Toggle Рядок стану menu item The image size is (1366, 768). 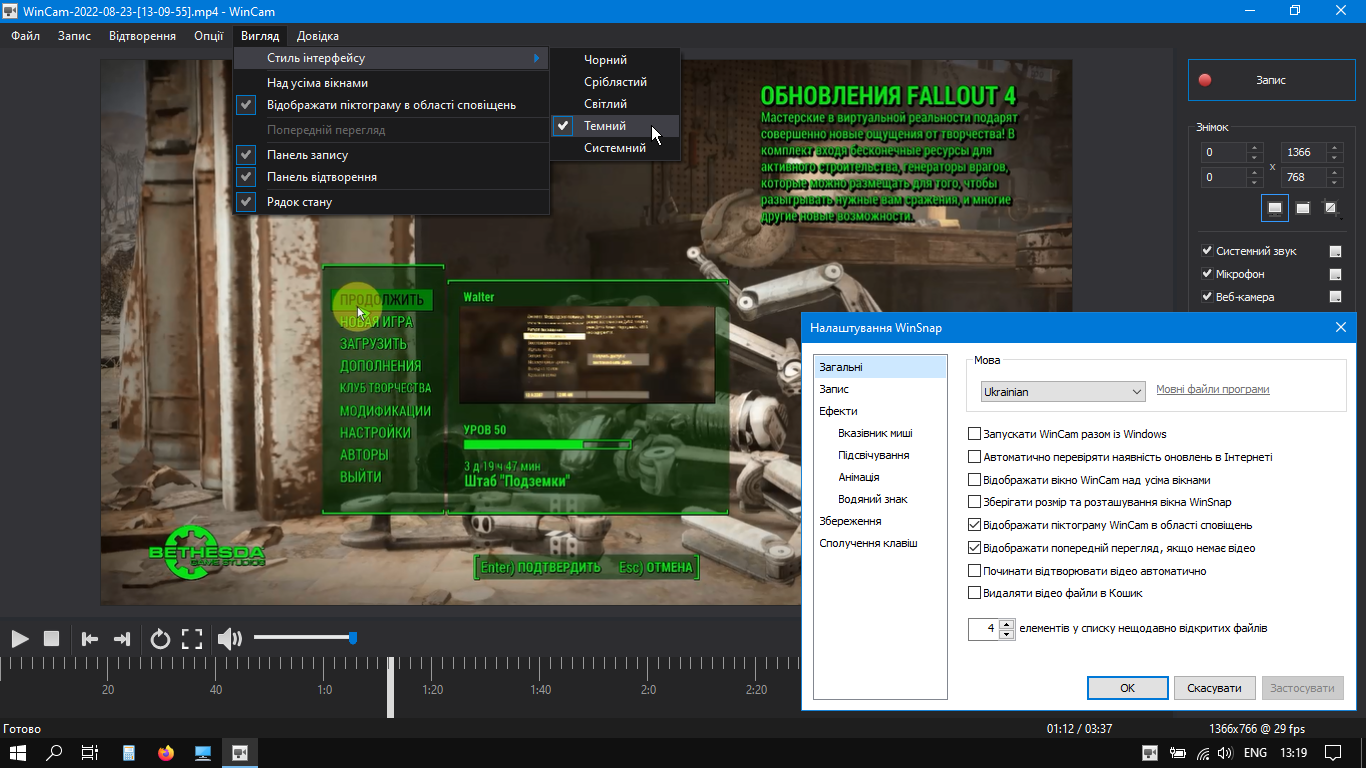391,202
